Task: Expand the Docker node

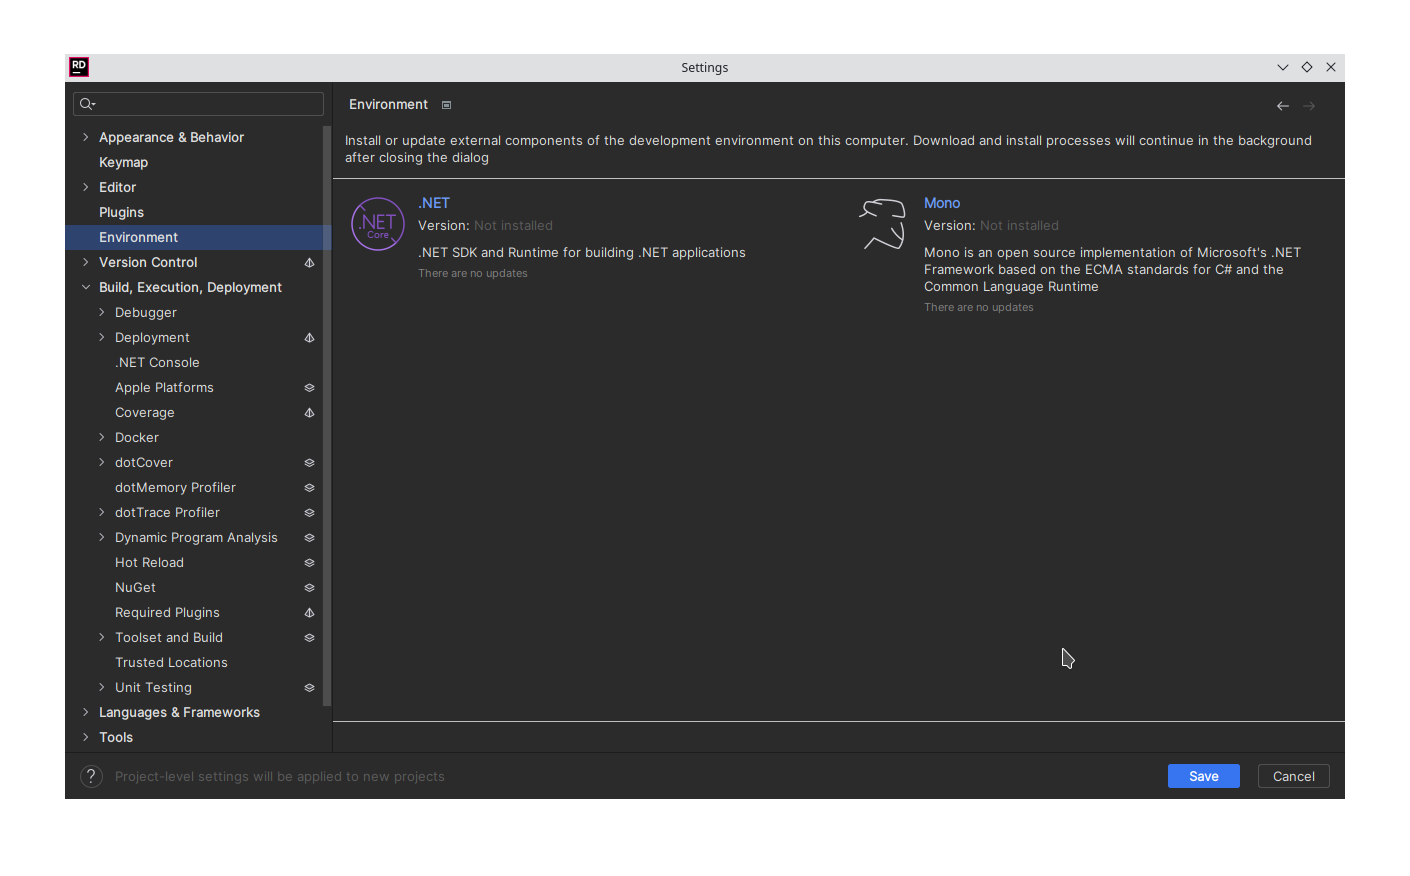Action: 102,437
